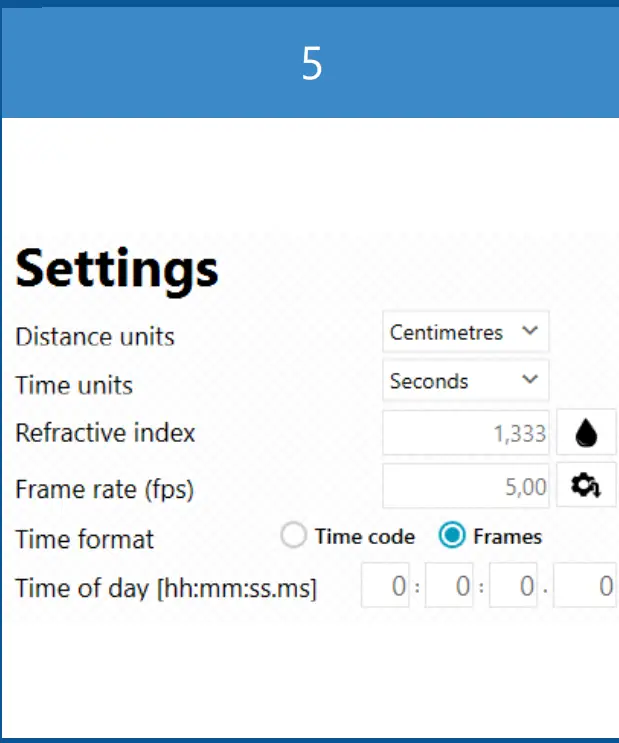619x743 pixels.
Task: Click the hours field of Time of day
Action: (386, 586)
